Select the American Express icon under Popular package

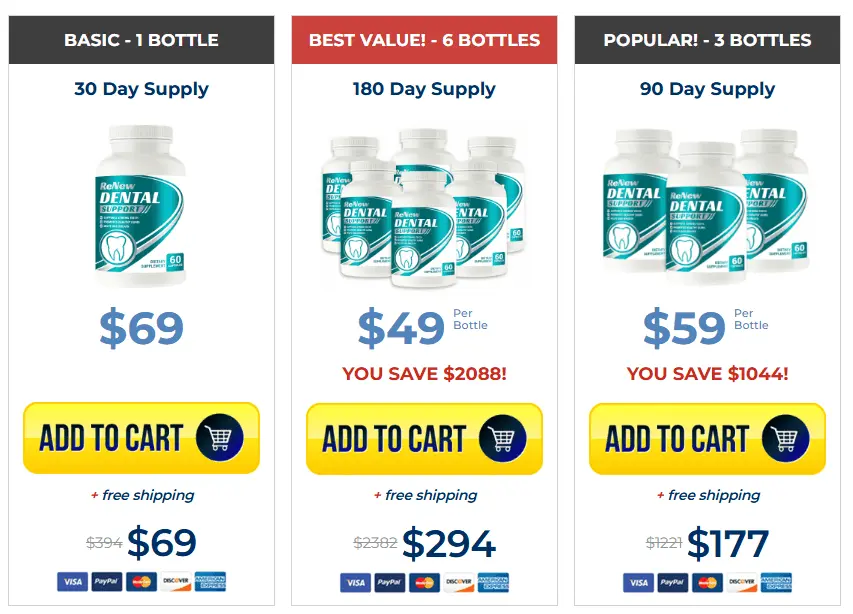pos(775,582)
